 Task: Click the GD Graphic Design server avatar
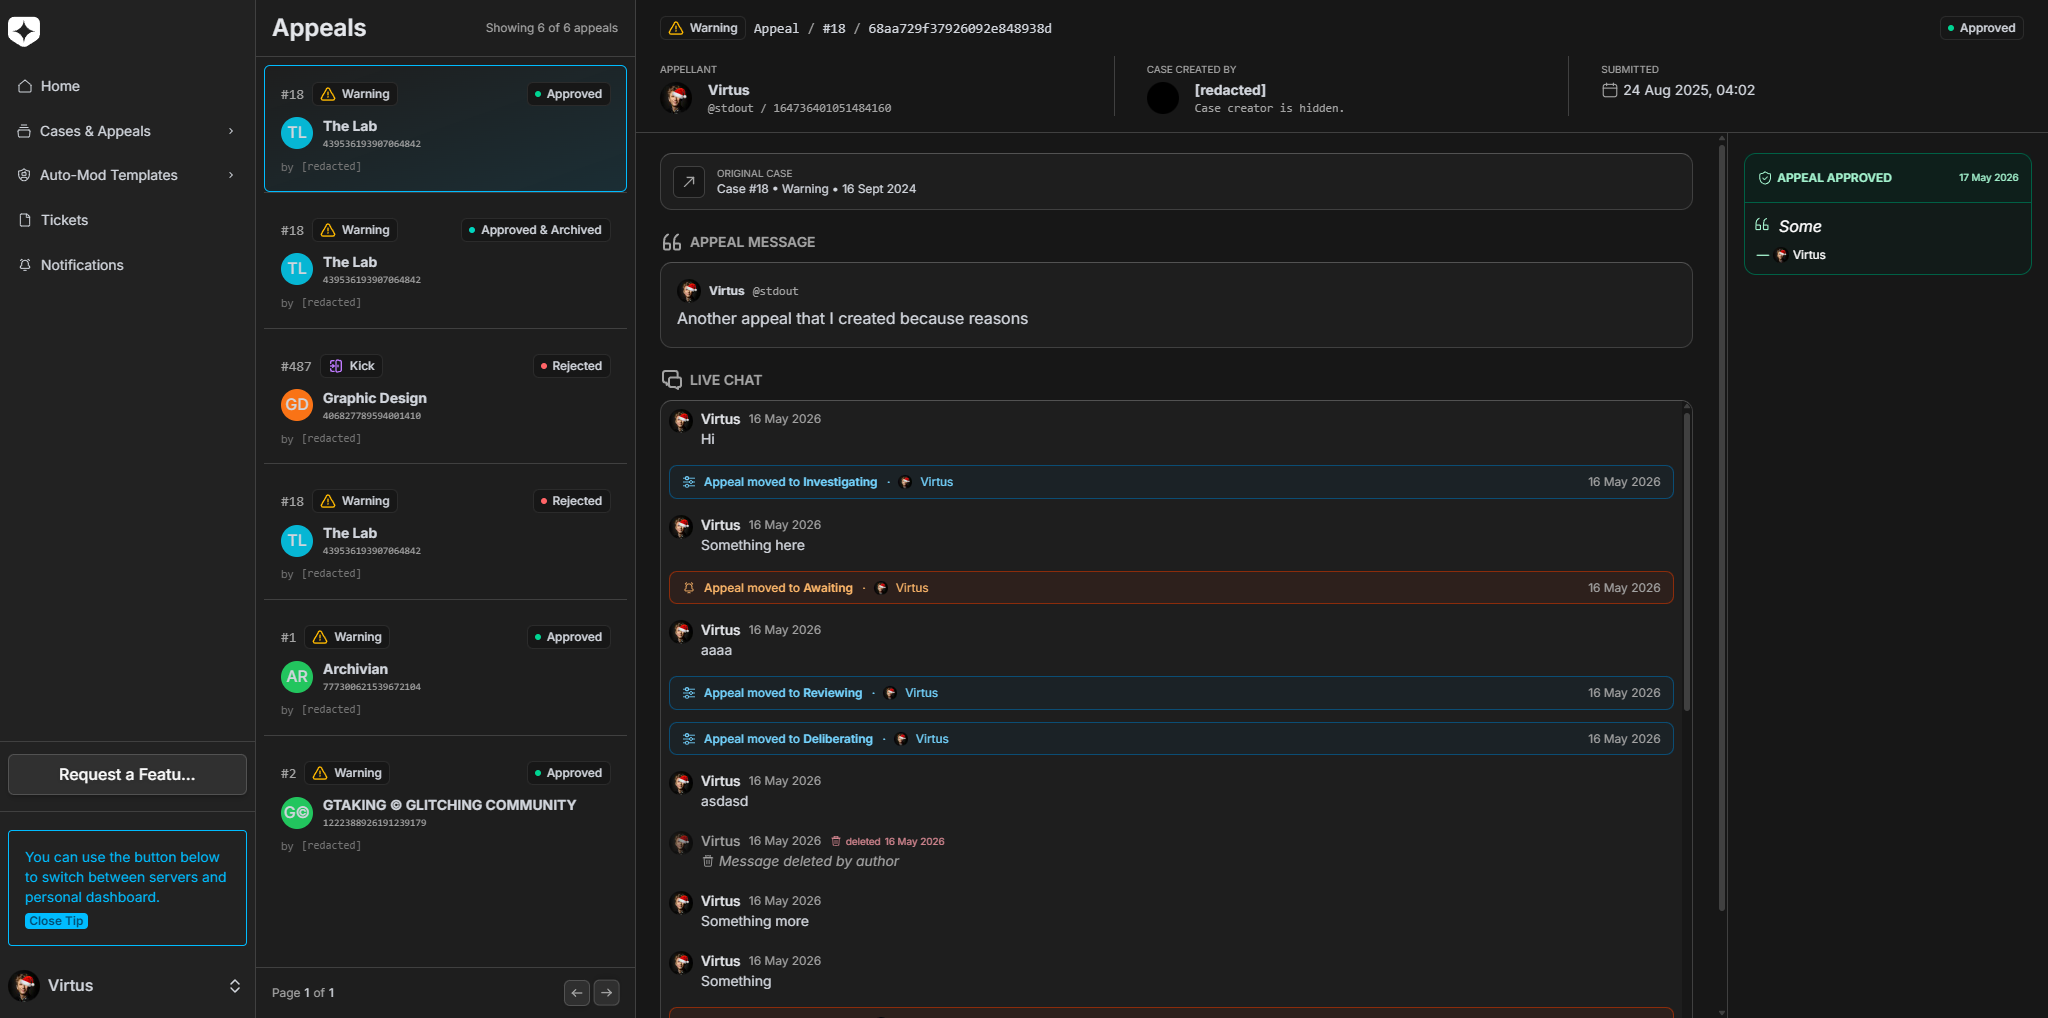click(x=297, y=405)
